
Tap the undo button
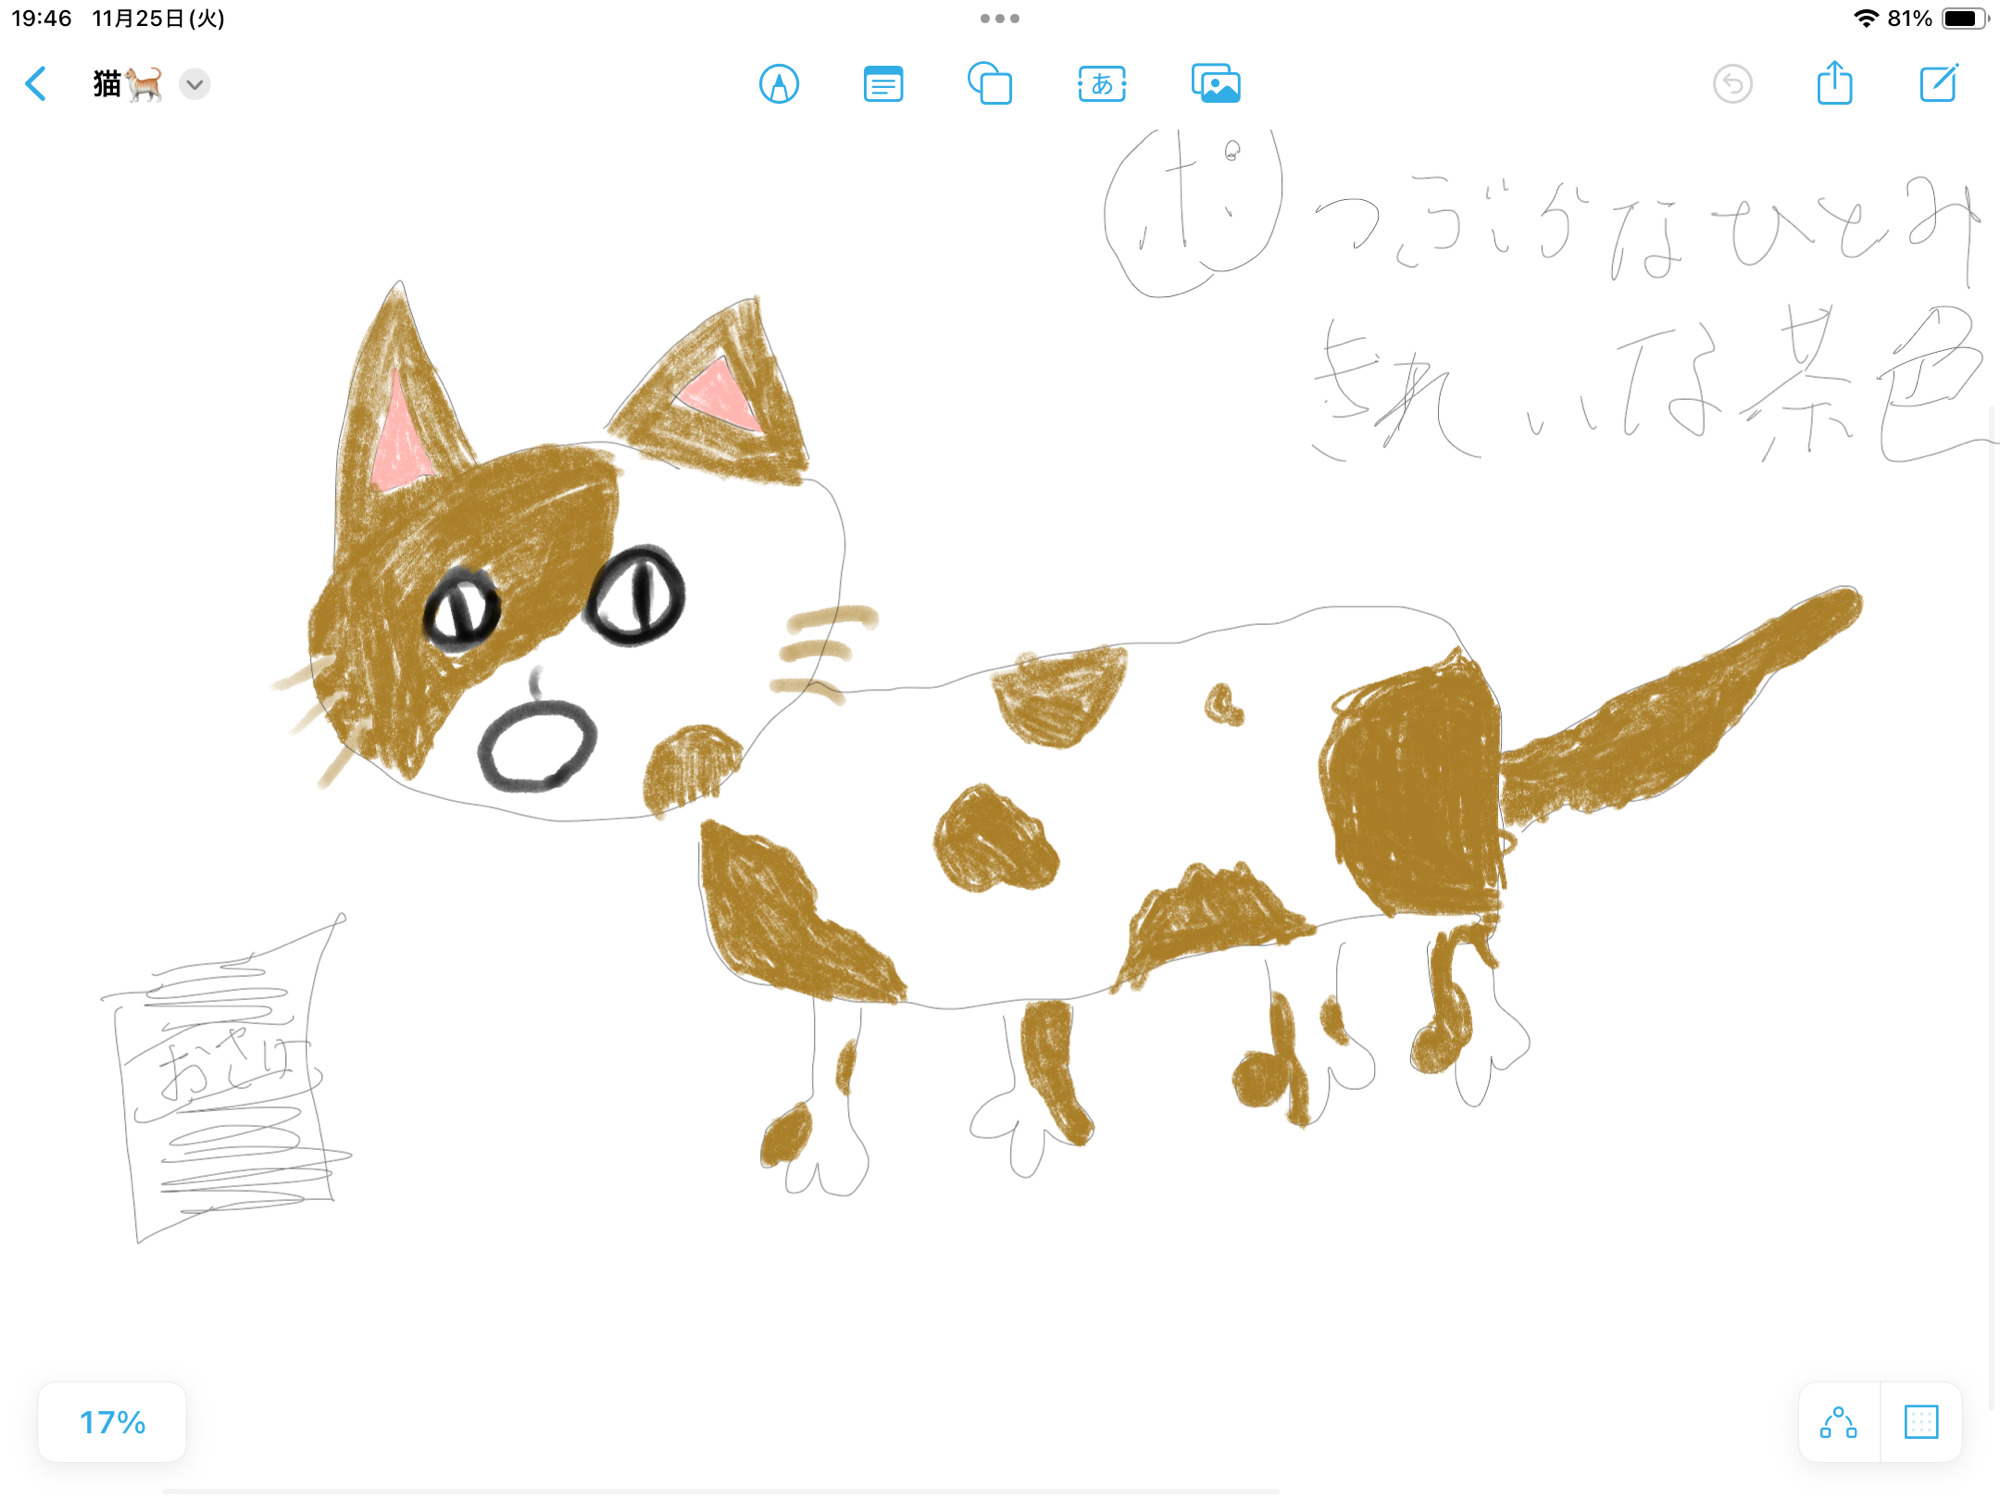pyautogui.click(x=1732, y=84)
